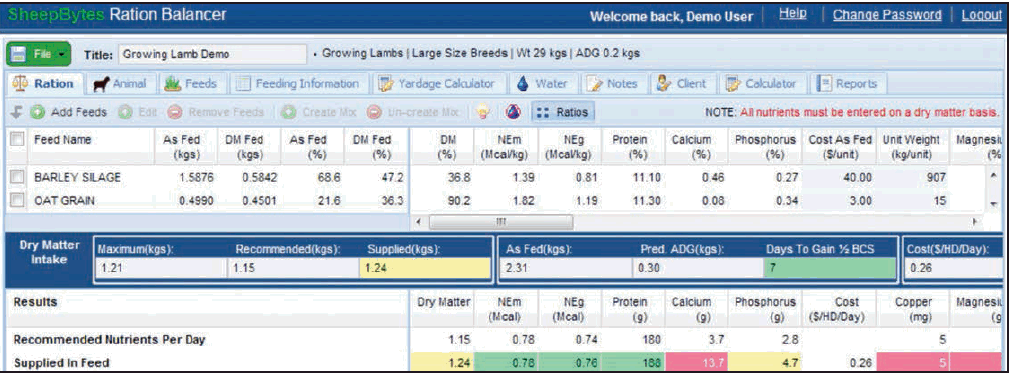Click the green Days To Gain ½ BCS field
This screenshot has height=373, width=1009.
[x=829, y=268]
